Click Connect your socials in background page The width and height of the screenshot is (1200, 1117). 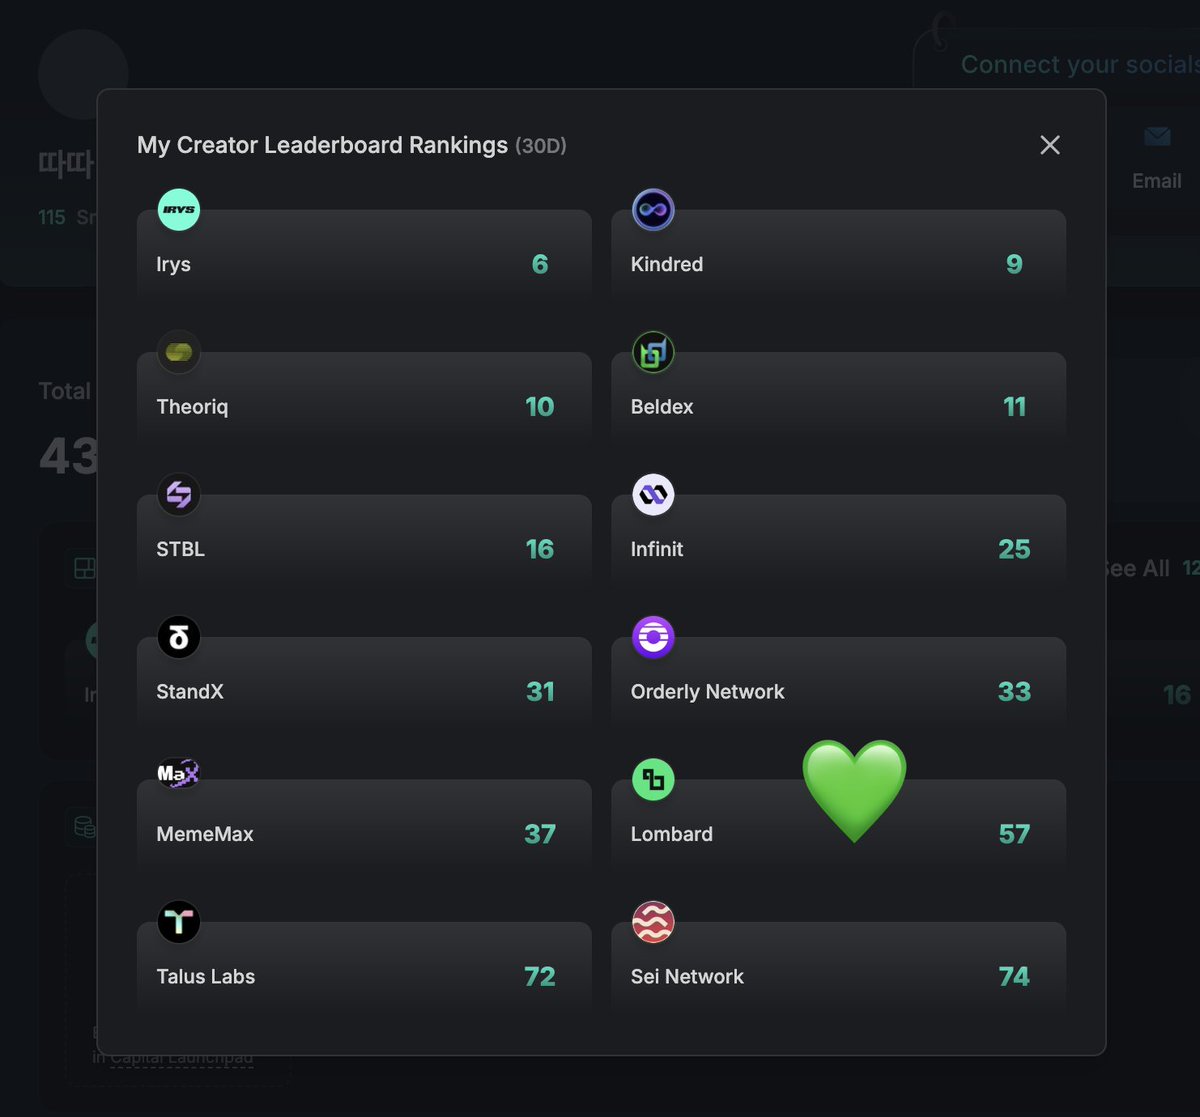tap(1080, 65)
